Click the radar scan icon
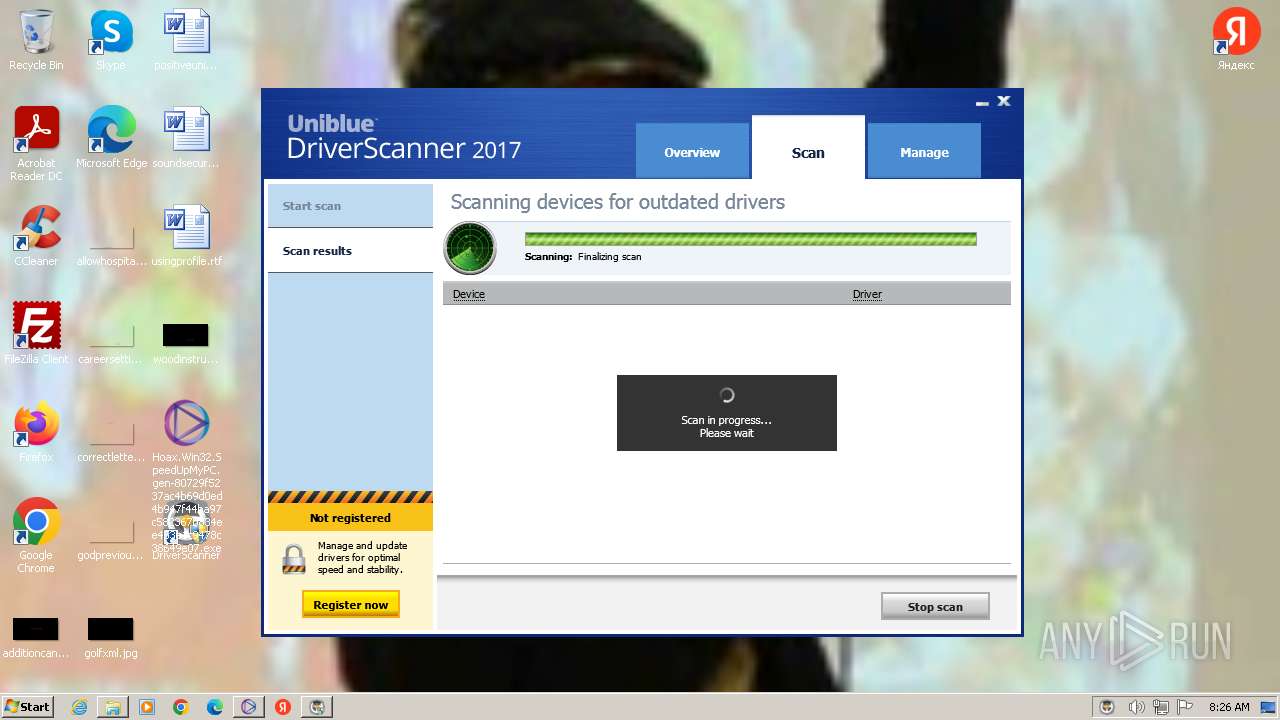The height and width of the screenshot is (720, 1280). [470, 248]
